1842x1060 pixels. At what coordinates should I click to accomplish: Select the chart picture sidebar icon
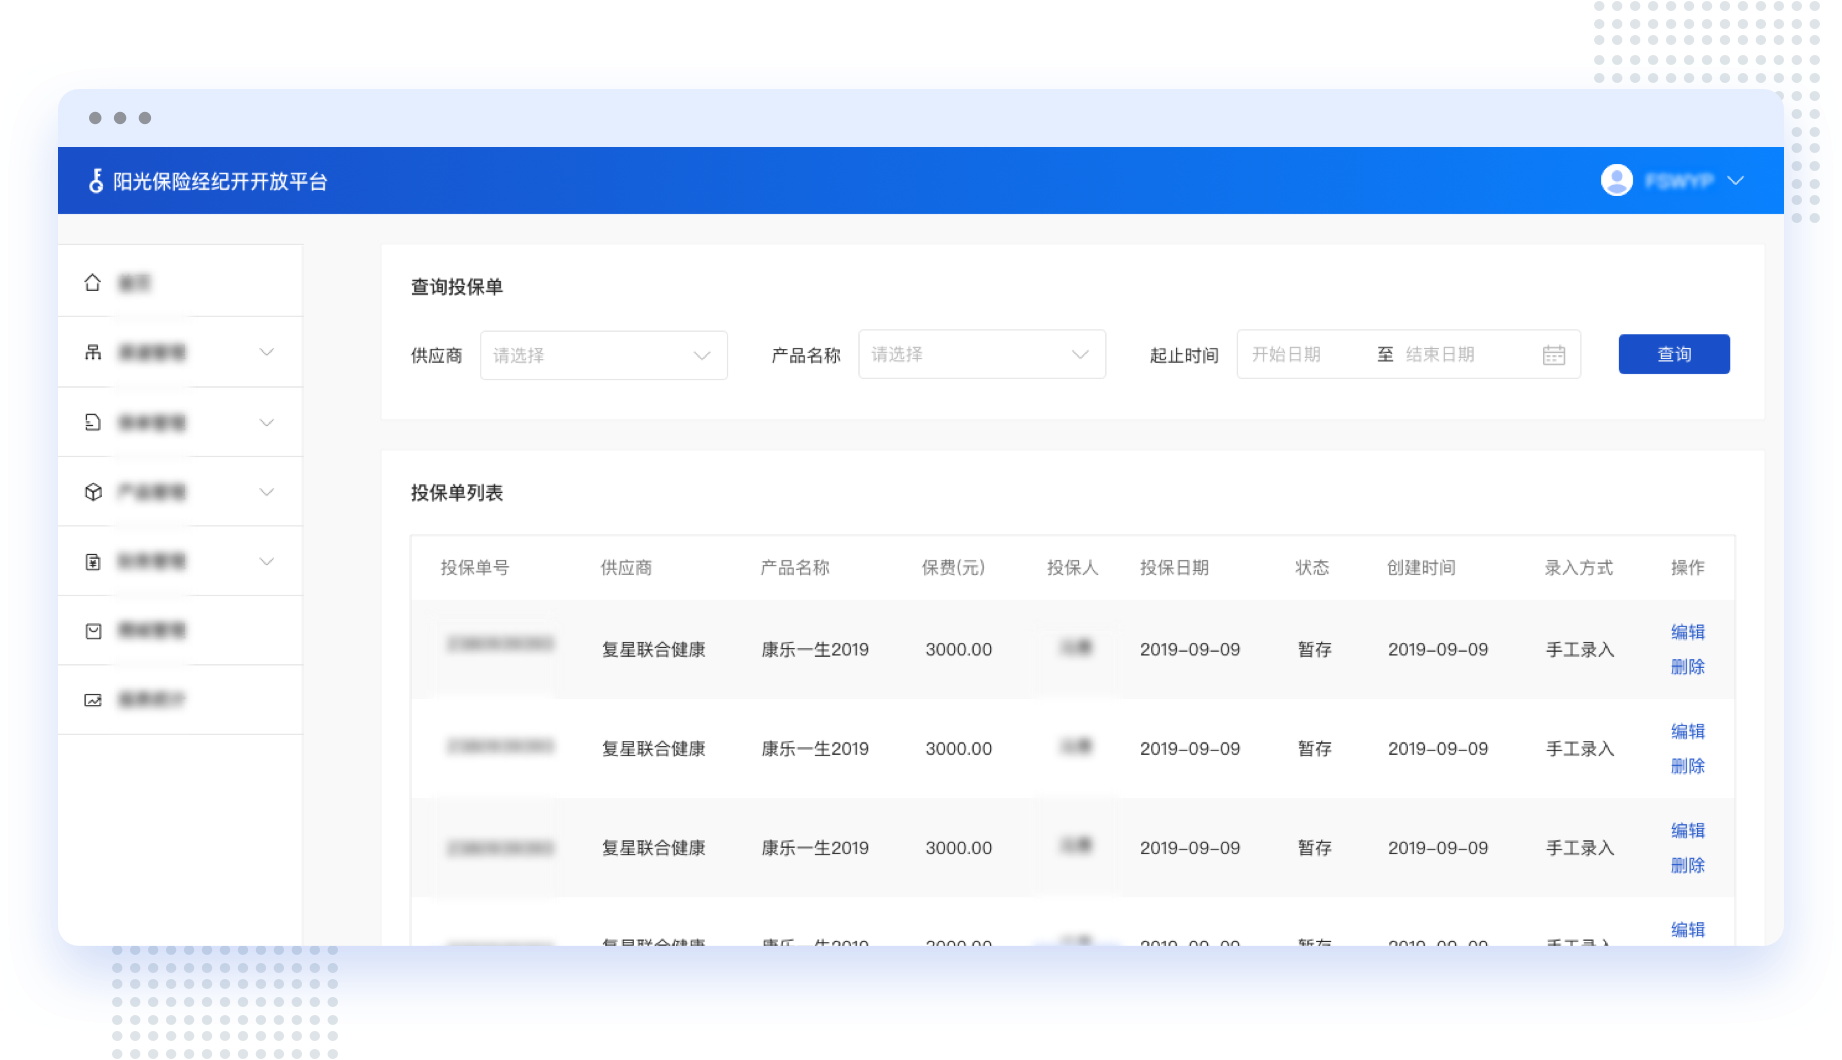point(93,700)
